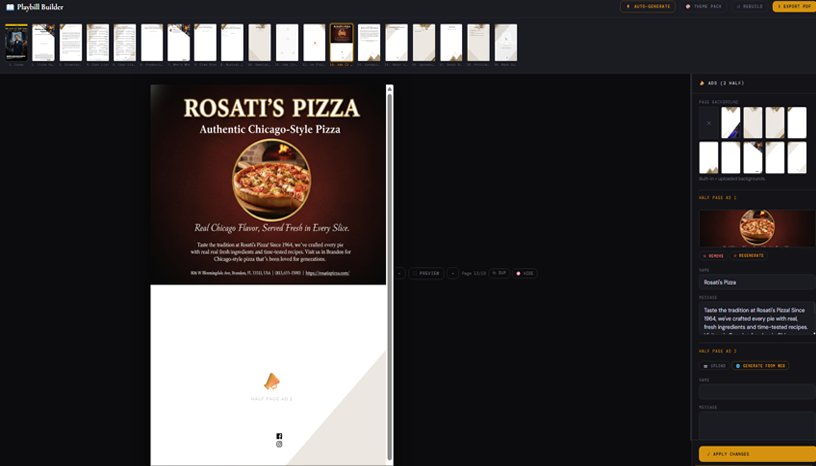816x466 pixels.
Task: Click Upload for Half Page Ad 2
Action: click(714, 366)
